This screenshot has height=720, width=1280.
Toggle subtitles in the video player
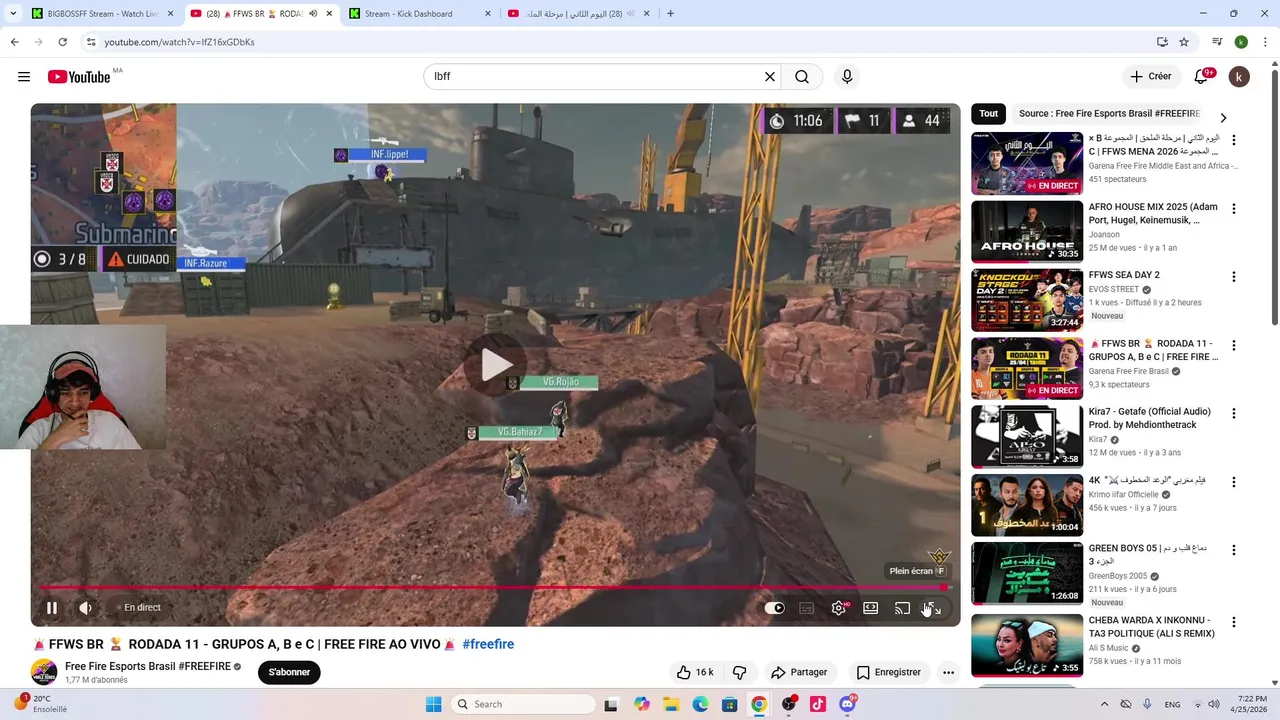pos(807,608)
